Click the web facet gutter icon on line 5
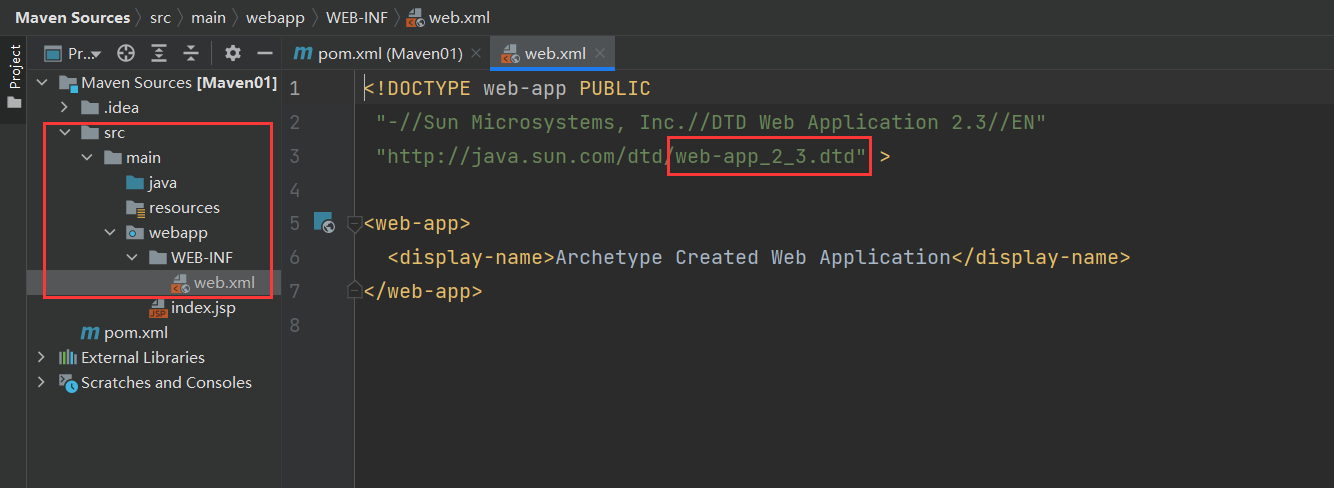 (x=323, y=223)
